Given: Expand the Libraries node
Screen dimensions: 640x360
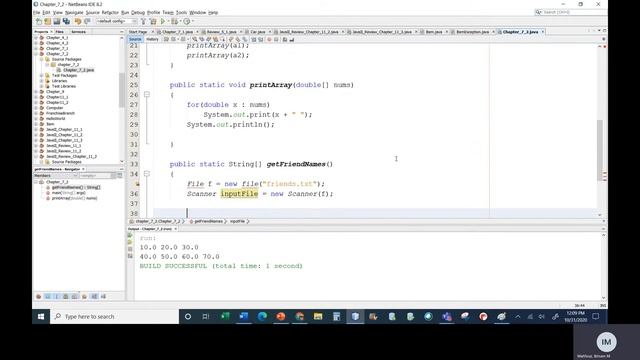Looking at the screenshot, I should point(42,81).
